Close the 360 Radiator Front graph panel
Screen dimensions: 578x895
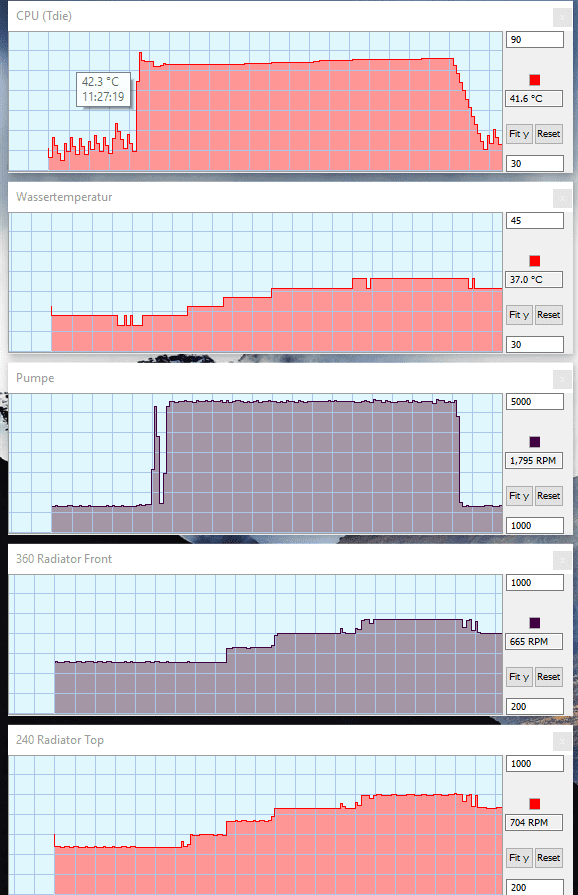(562, 560)
